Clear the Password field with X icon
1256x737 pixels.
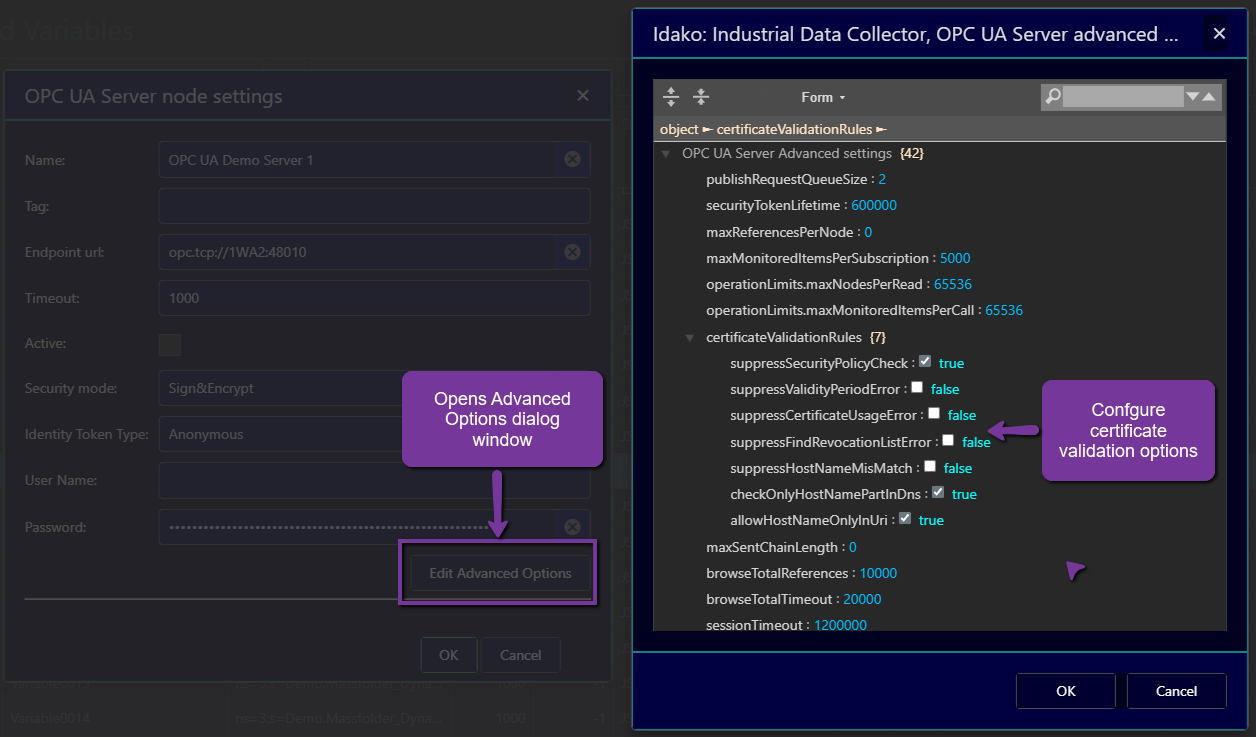pyautogui.click(x=572, y=527)
